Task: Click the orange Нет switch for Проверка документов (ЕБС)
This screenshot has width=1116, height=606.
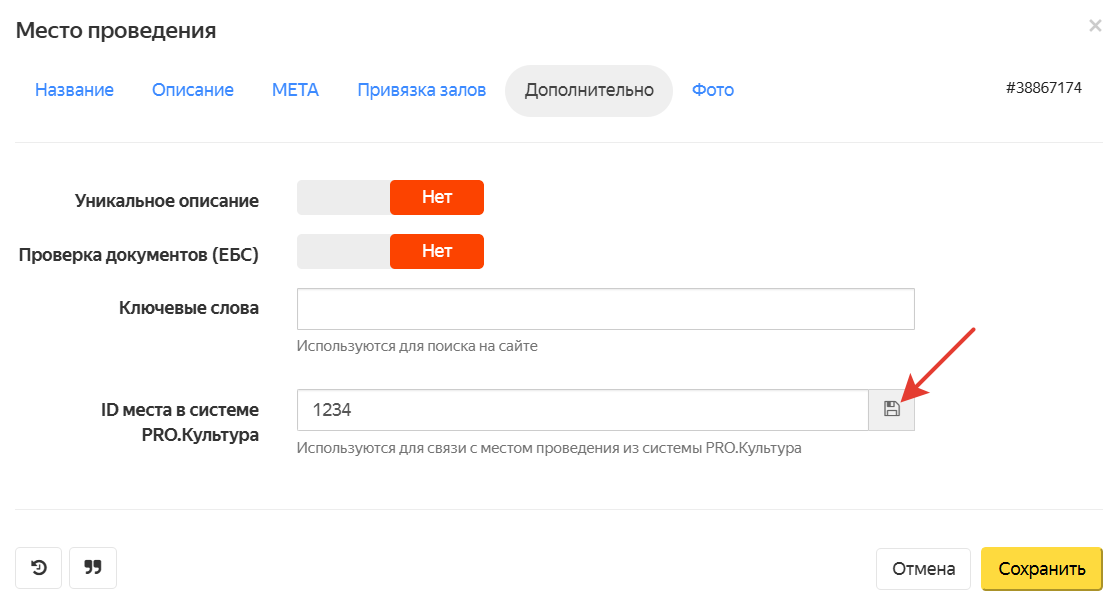Action: click(x=437, y=252)
